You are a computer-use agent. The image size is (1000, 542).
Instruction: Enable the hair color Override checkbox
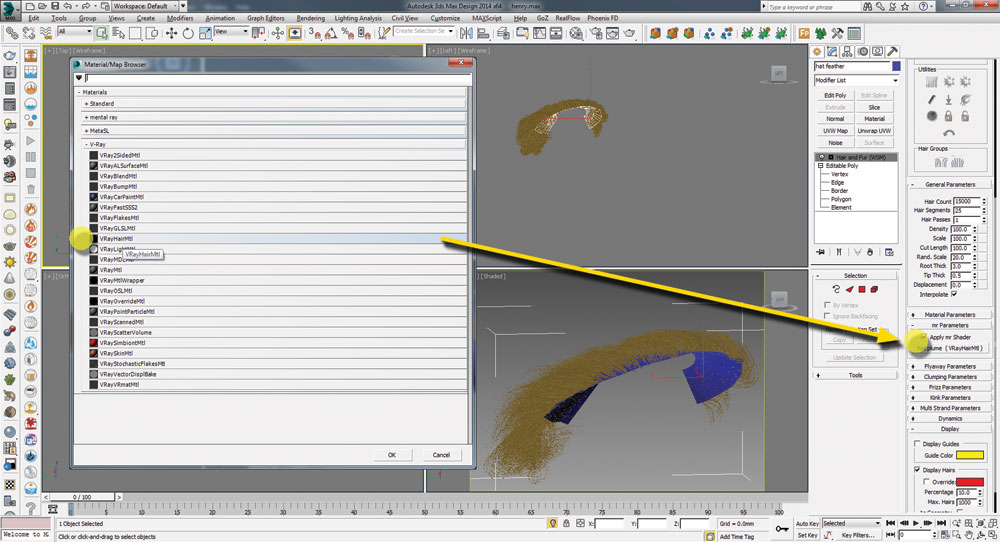tap(927, 482)
